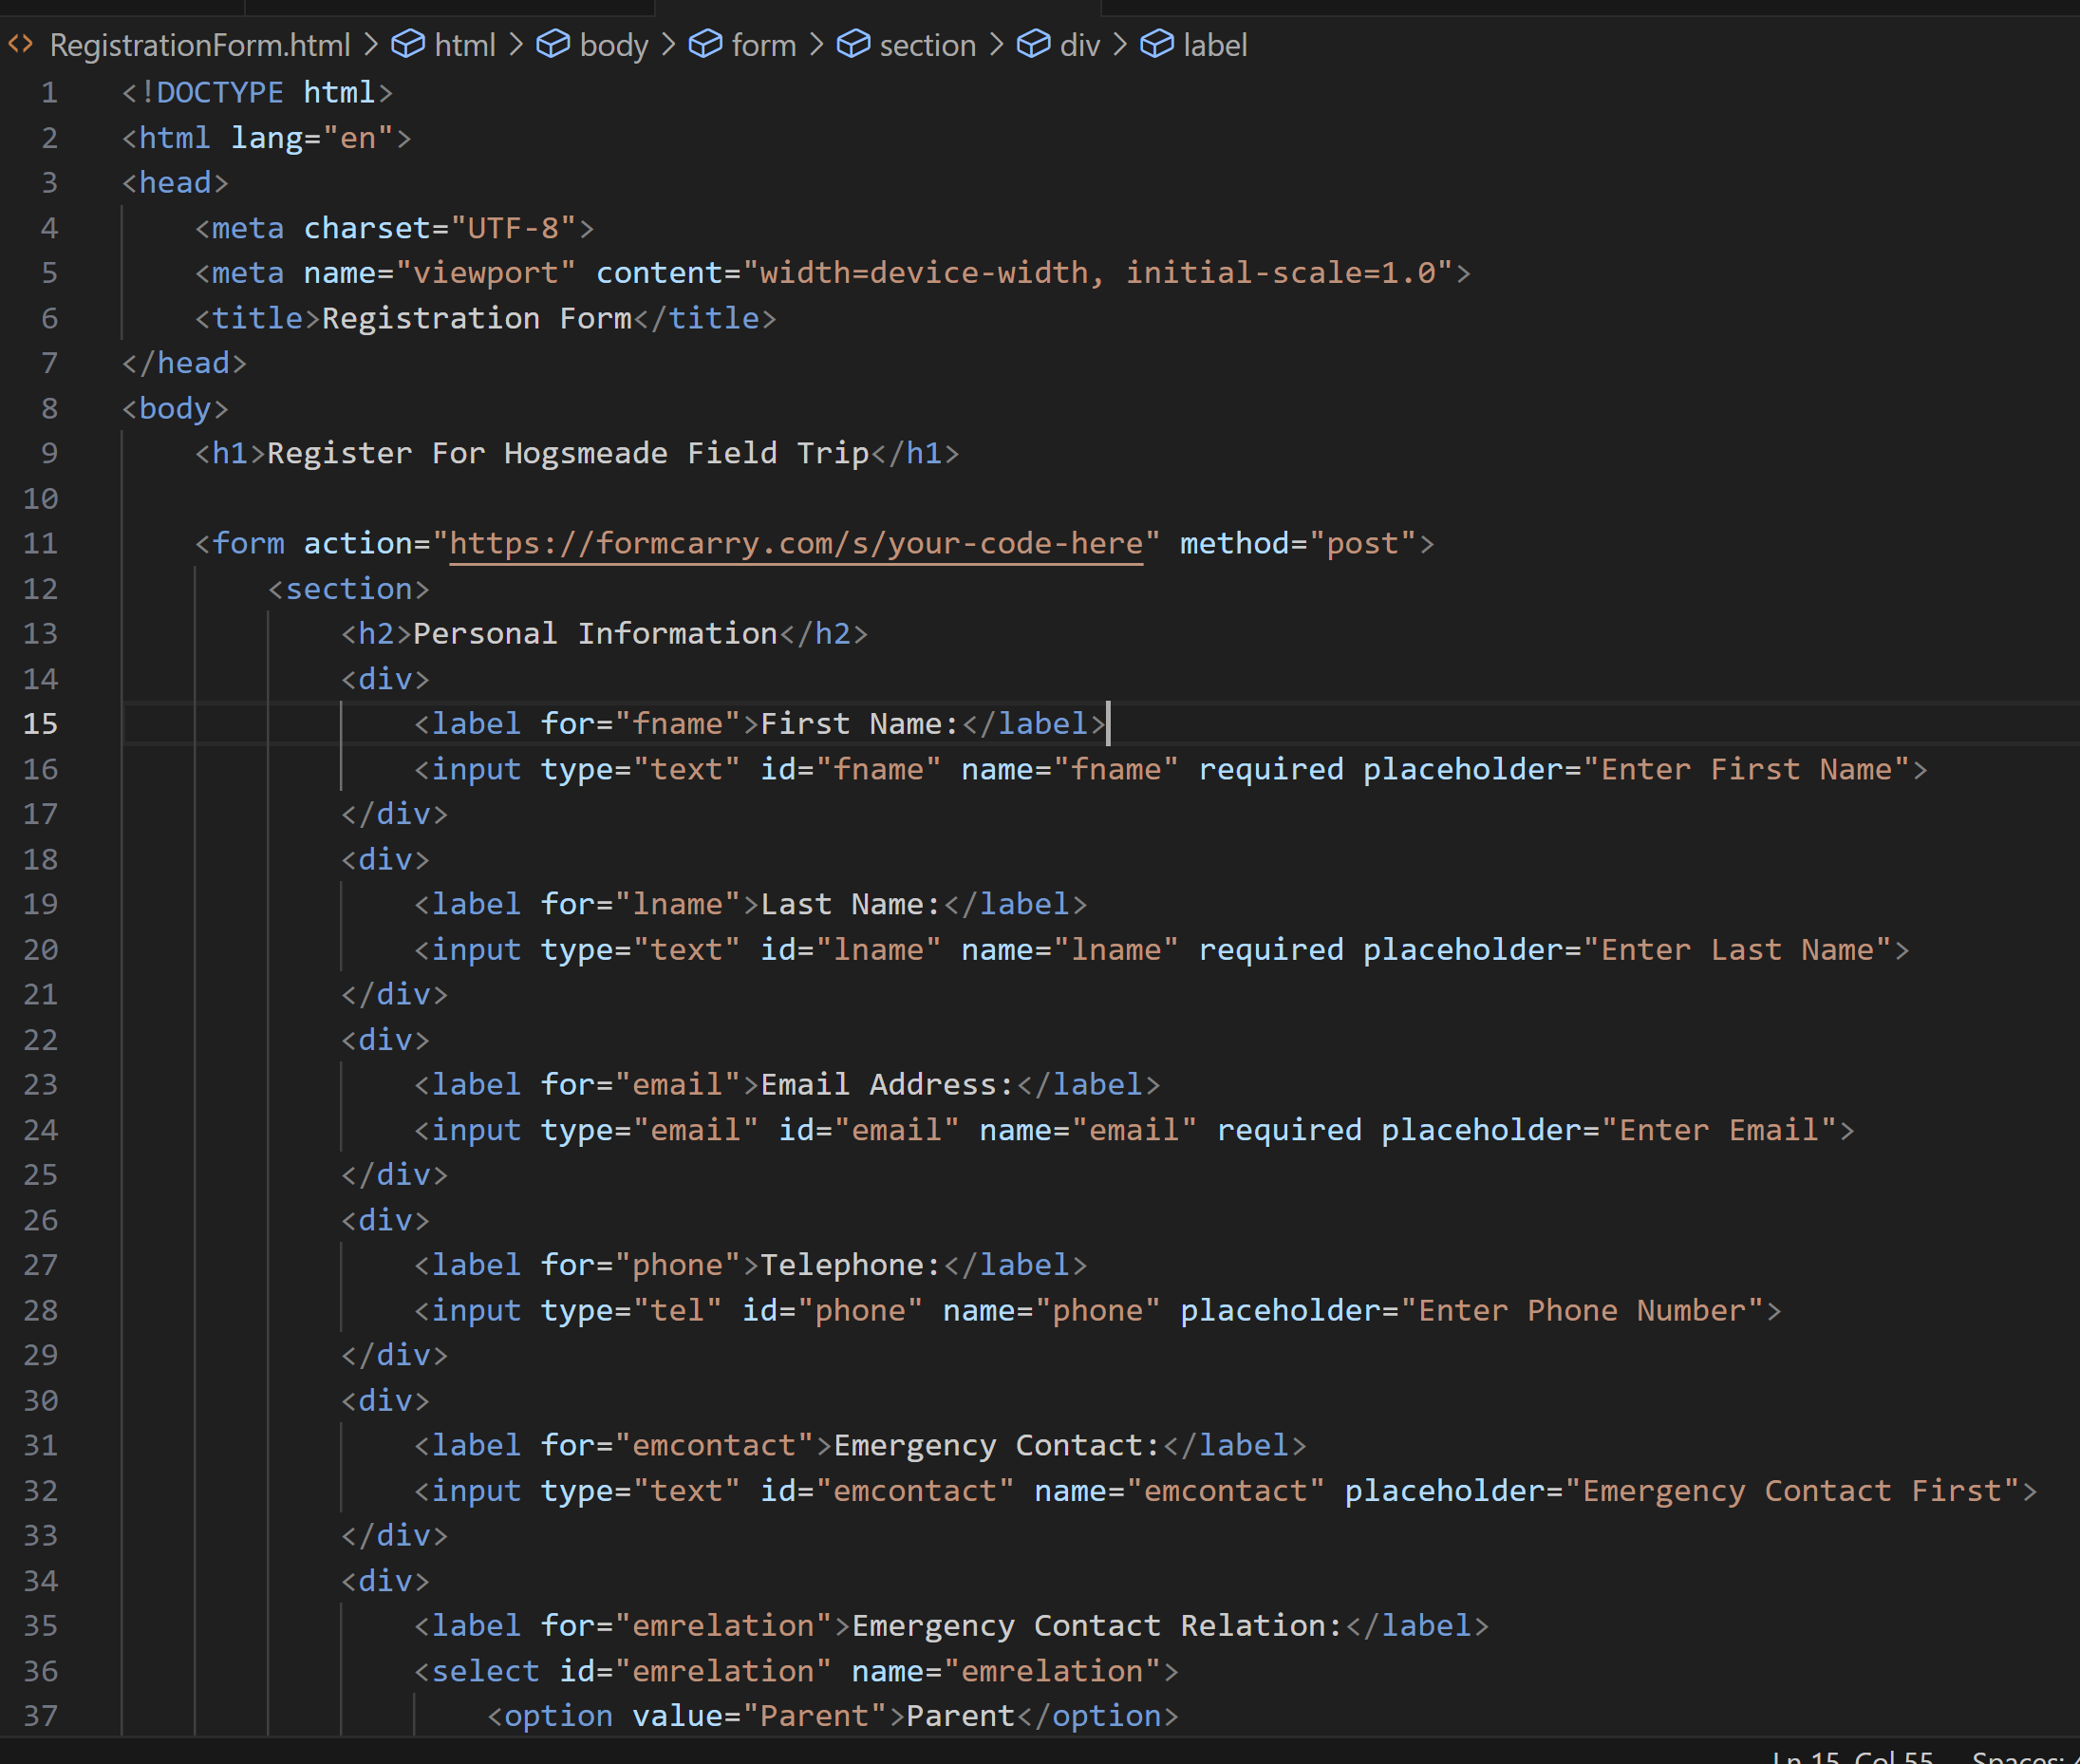
Task: Select RegistrationForm.html in the breadcrumb bar
Action: (x=200, y=45)
